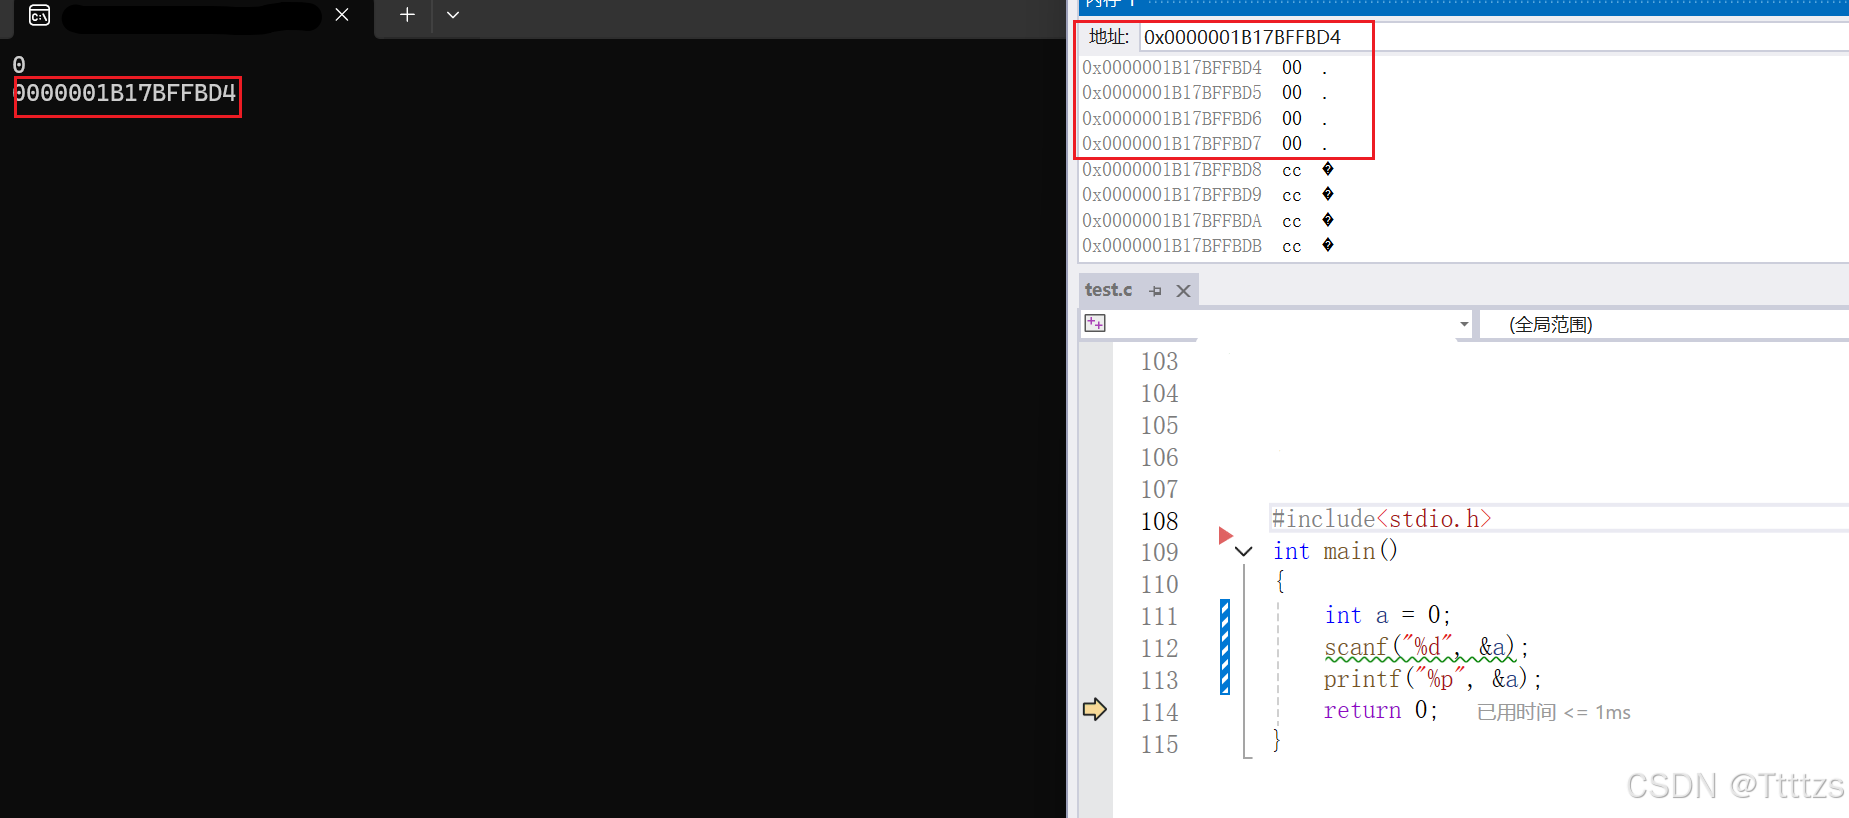
Task: Click printed address 0000001B17BFFBD4 in terminal
Action: [x=124, y=94]
